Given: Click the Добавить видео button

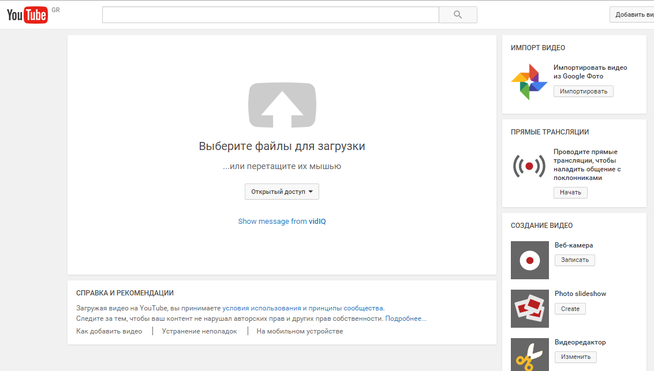Looking at the screenshot, I should pos(632,15).
